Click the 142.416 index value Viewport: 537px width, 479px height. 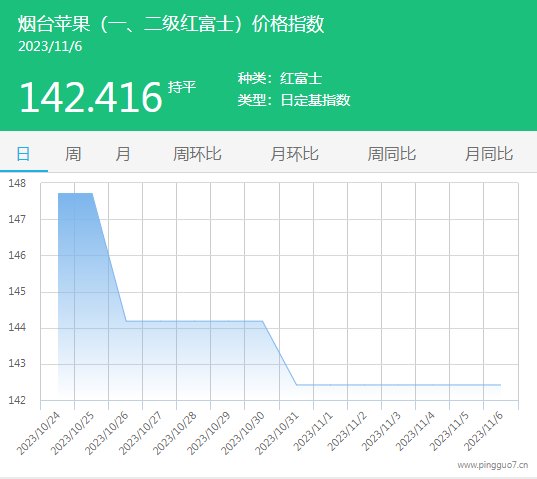point(90,97)
